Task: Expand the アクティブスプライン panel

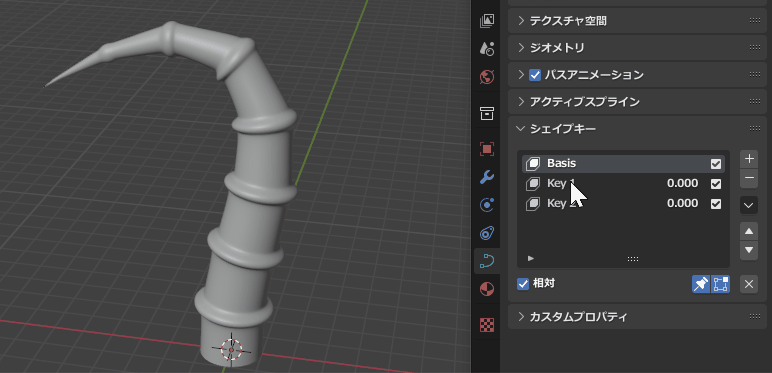Action: click(521, 102)
